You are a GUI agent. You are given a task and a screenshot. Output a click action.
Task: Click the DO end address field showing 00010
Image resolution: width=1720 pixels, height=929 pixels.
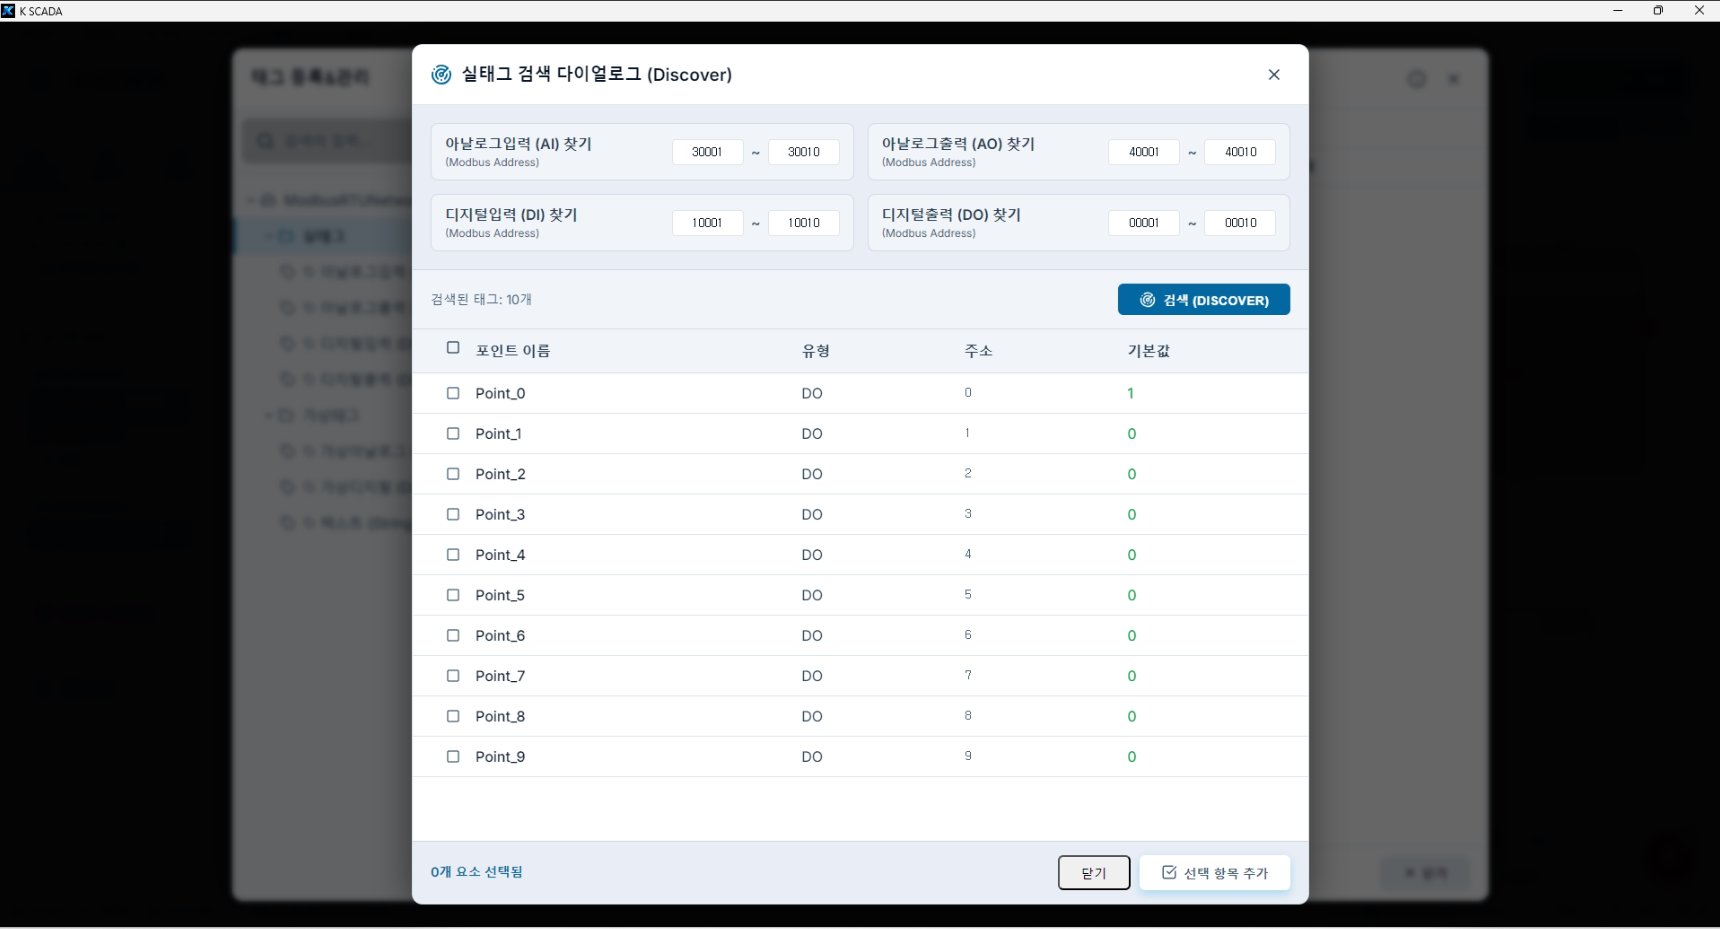pyautogui.click(x=1240, y=222)
